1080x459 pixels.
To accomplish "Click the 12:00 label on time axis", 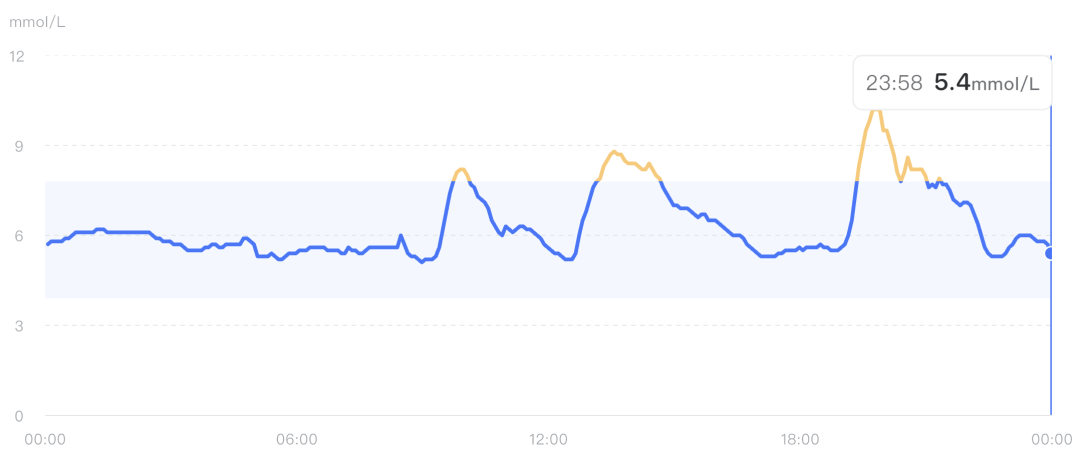I will (548, 439).
